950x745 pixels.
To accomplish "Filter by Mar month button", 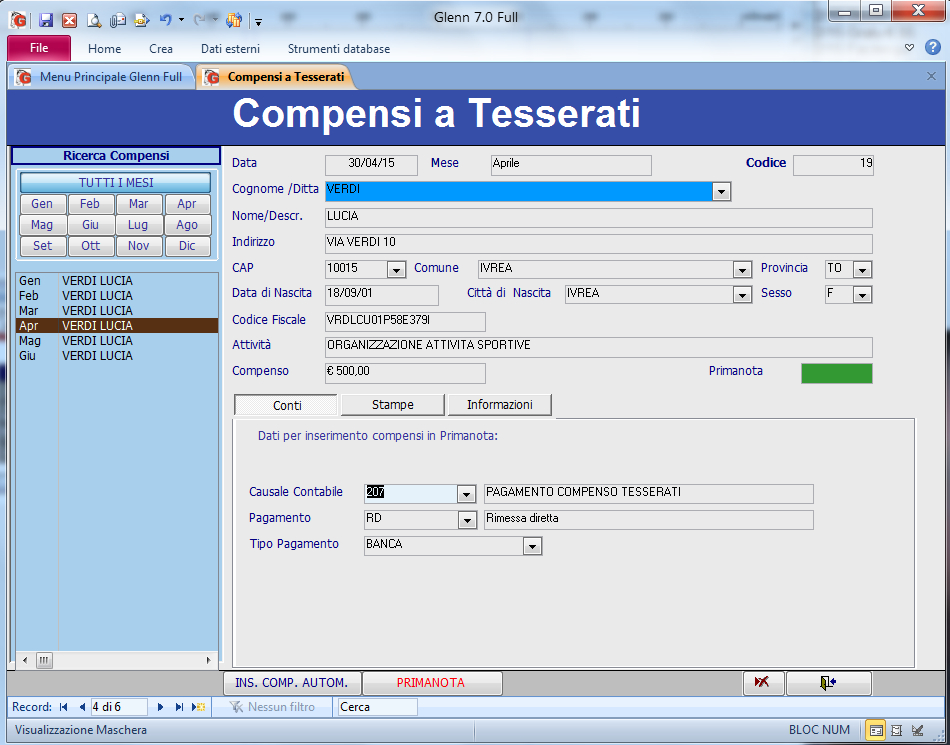I will [139, 204].
